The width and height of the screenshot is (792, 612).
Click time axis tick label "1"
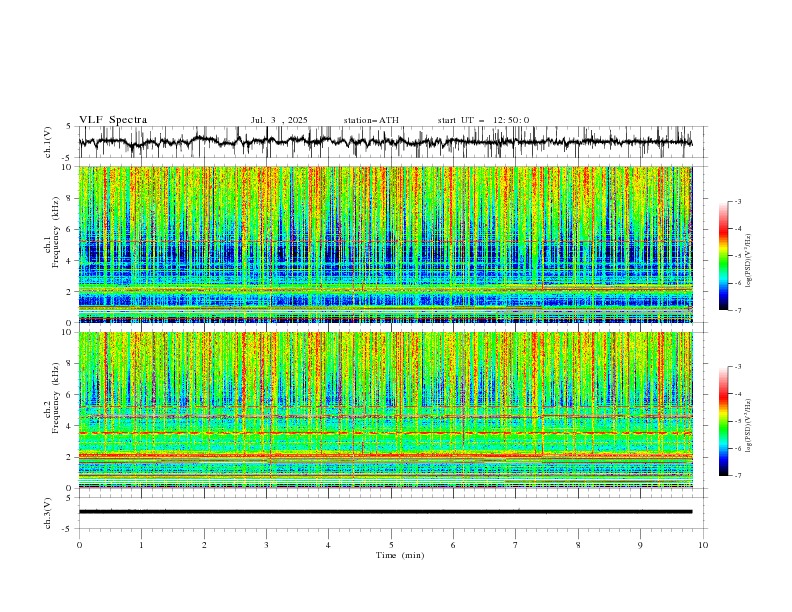tap(141, 545)
